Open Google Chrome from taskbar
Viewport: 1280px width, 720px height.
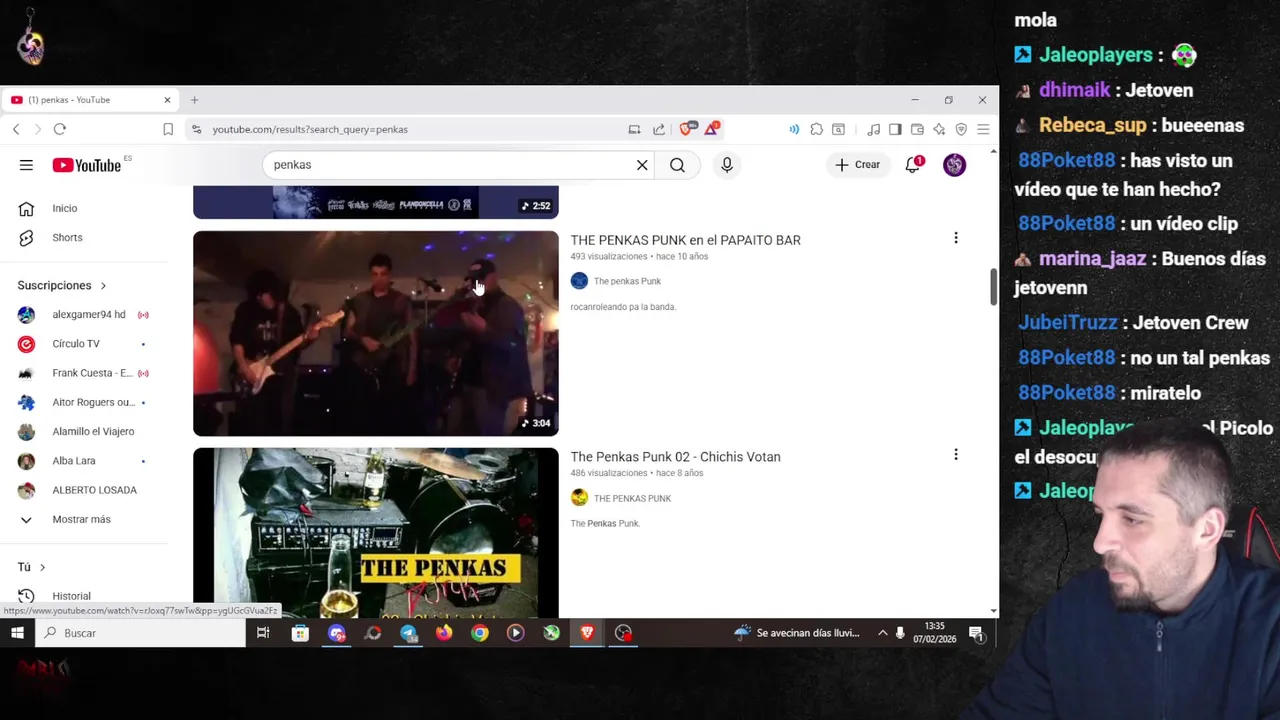click(480, 633)
